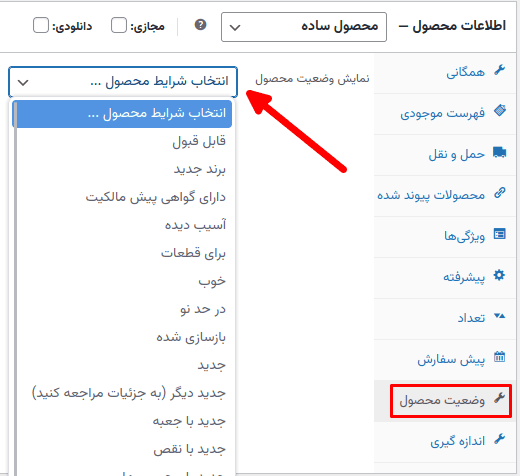Click the wrench icon beside همگانی
The height and width of the screenshot is (476, 520).
tap(500, 70)
